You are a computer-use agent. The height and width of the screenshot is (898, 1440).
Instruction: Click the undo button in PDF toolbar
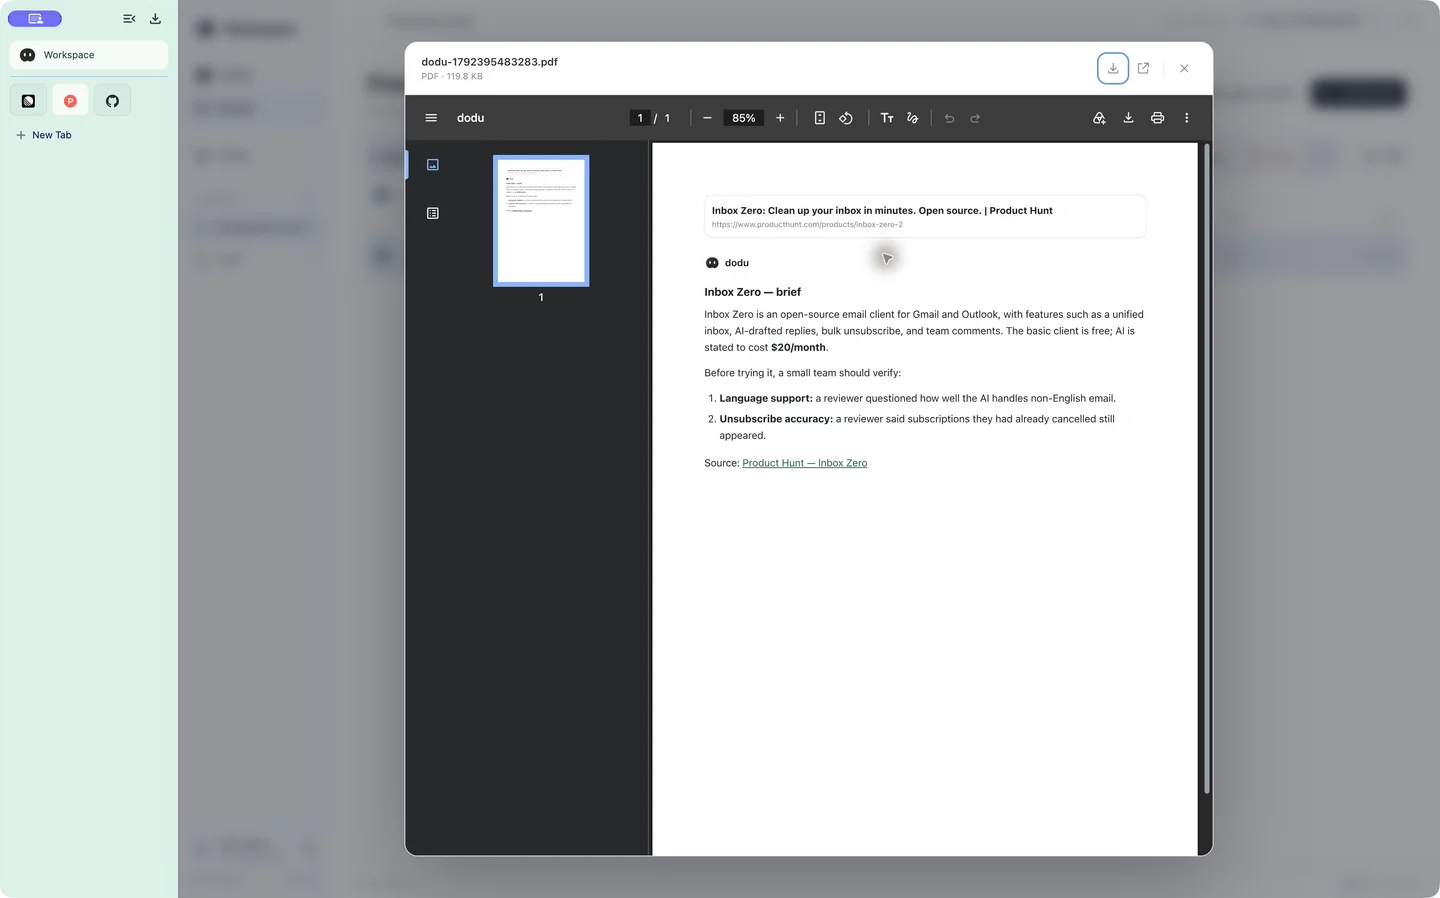coord(949,118)
